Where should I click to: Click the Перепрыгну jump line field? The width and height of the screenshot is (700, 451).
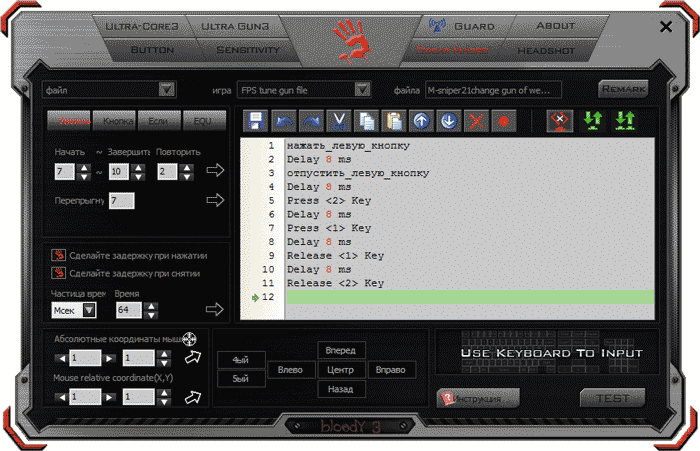121,200
